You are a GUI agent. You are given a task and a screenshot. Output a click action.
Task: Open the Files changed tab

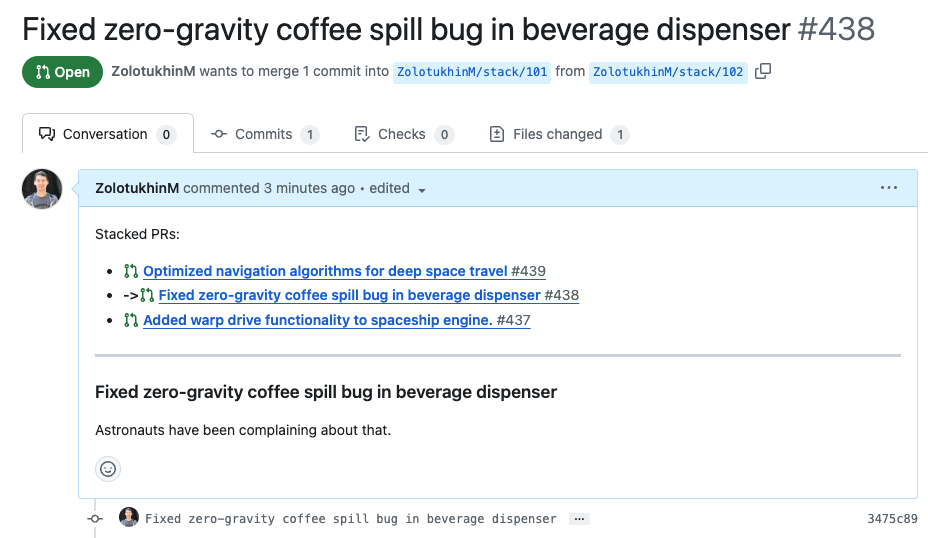[557, 134]
